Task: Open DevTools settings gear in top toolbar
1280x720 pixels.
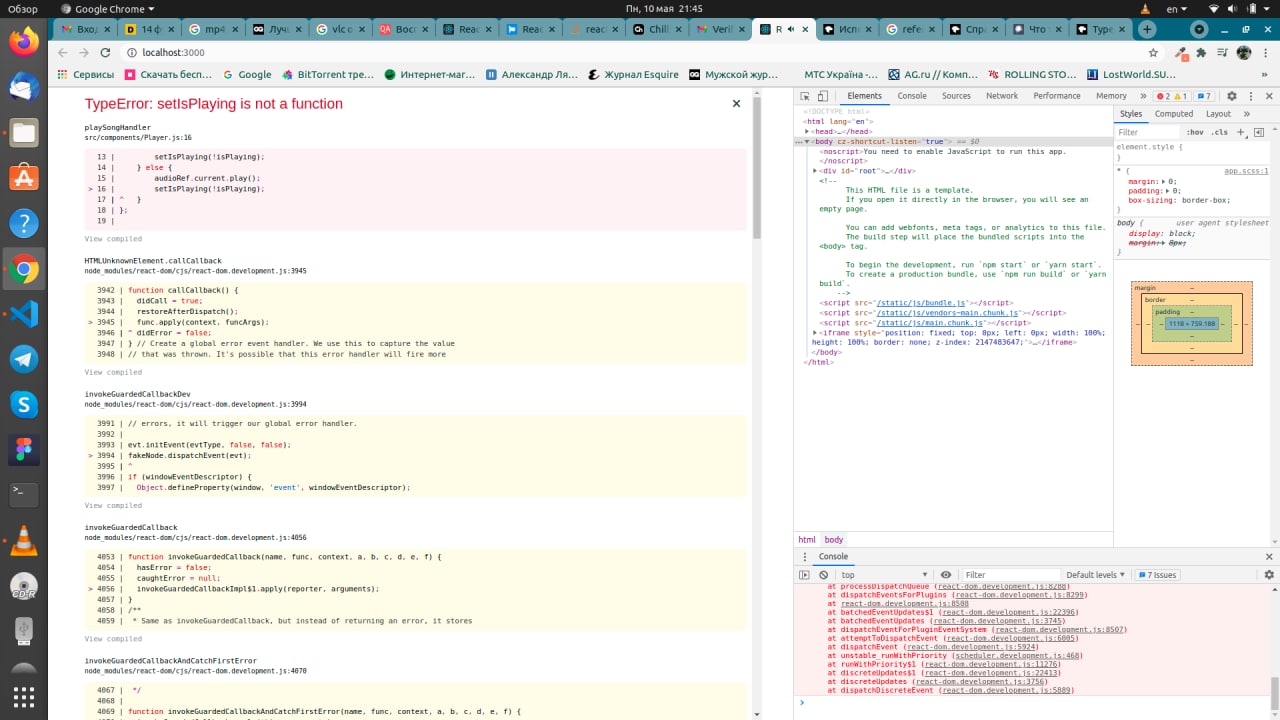Action: click(1232, 96)
